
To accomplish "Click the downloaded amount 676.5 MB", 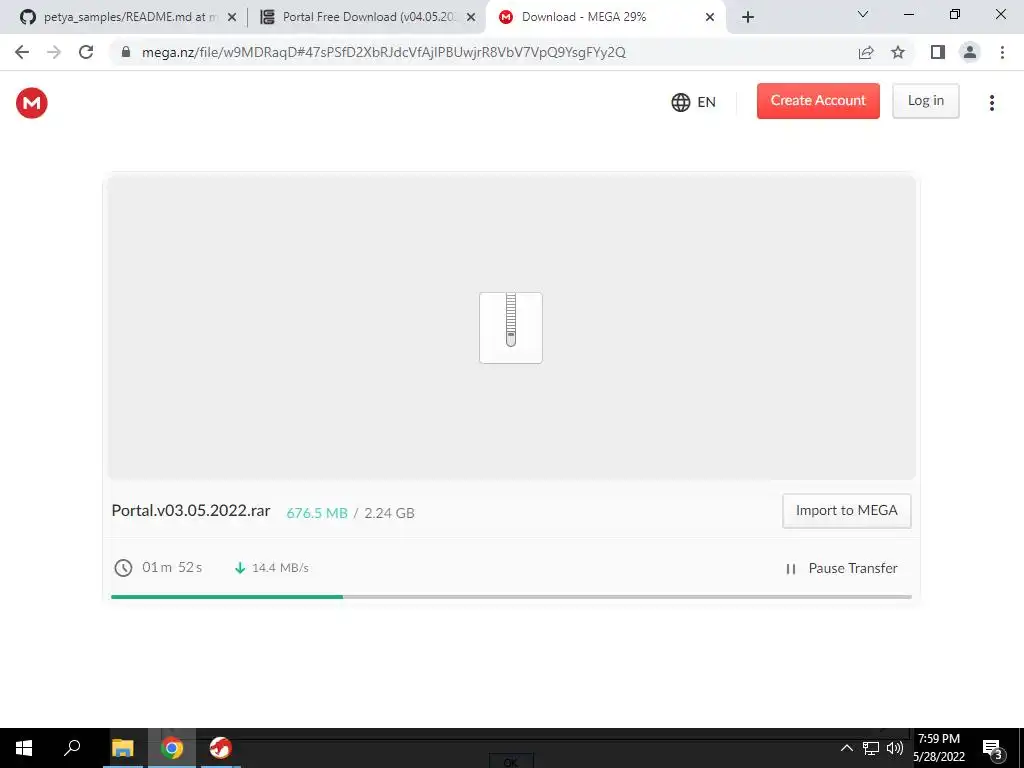I will (x=317, y=513).
